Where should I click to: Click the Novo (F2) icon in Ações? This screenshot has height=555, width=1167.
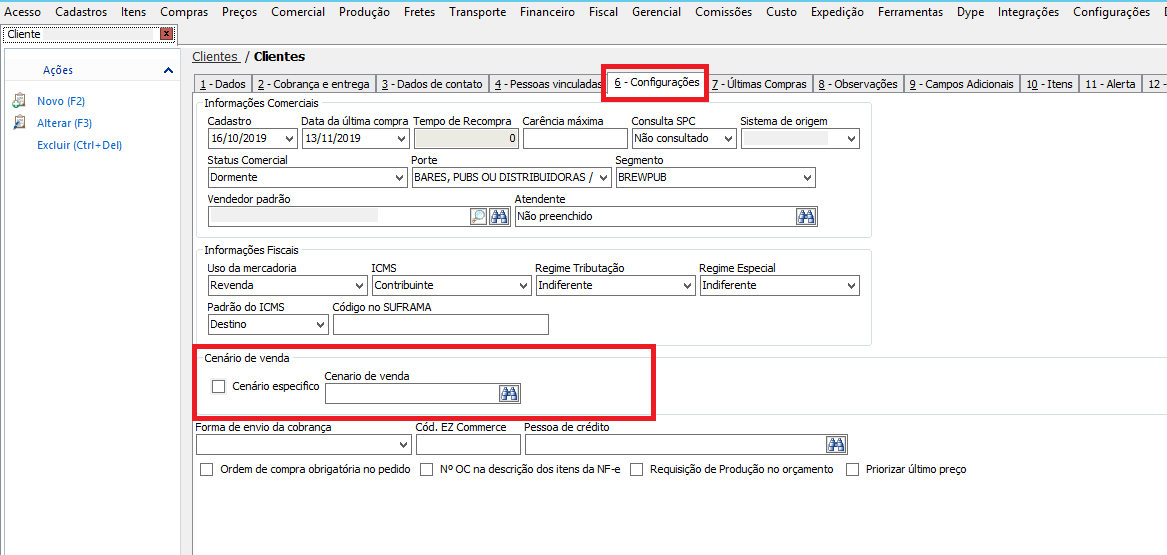point(19,101)
